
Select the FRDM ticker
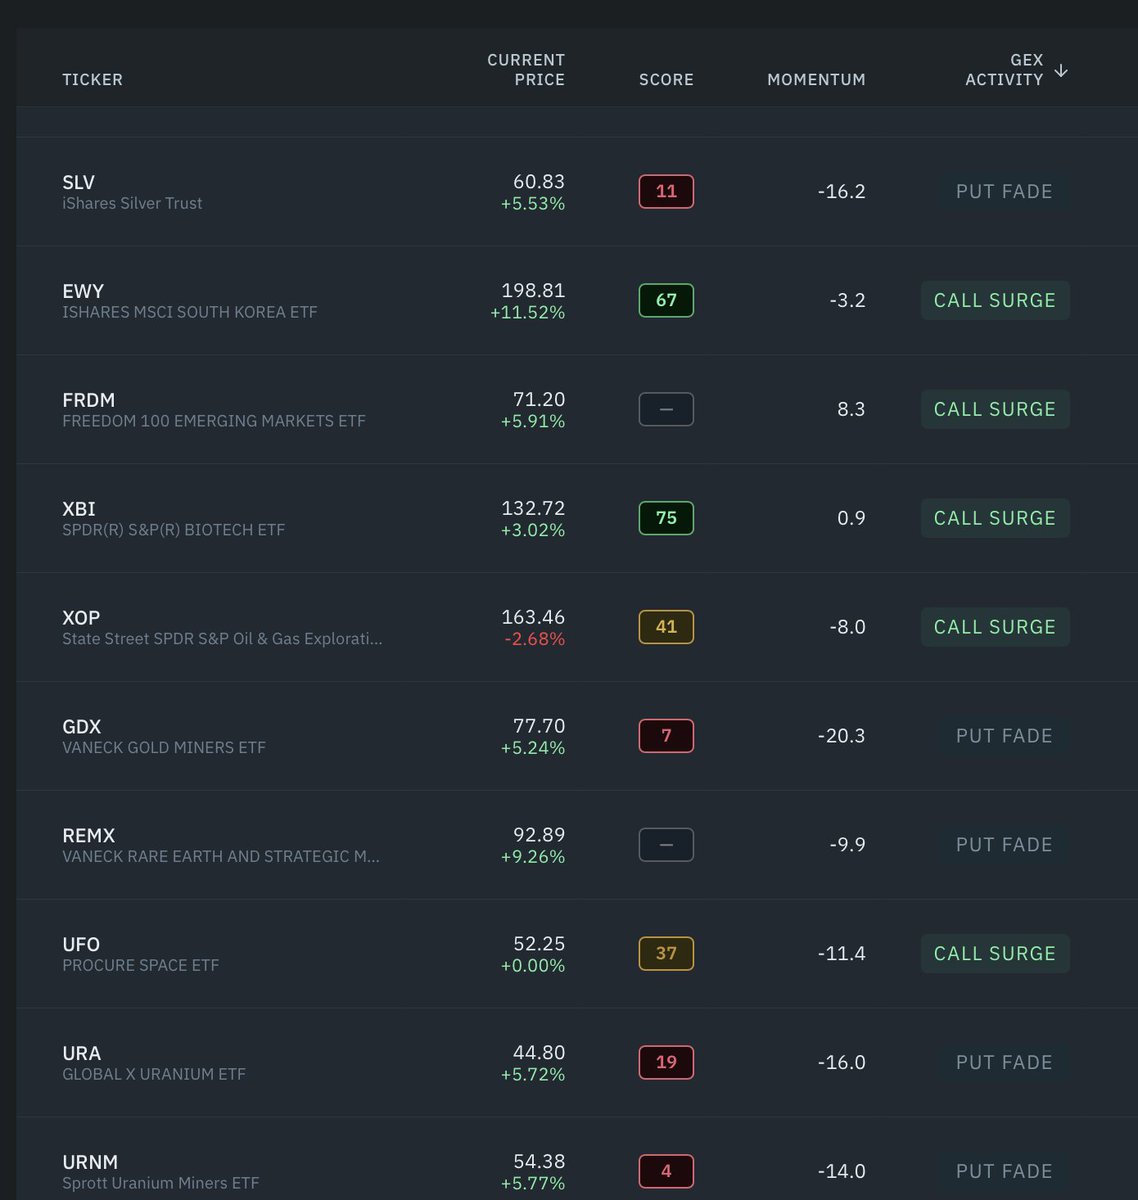tap(89, 400)
